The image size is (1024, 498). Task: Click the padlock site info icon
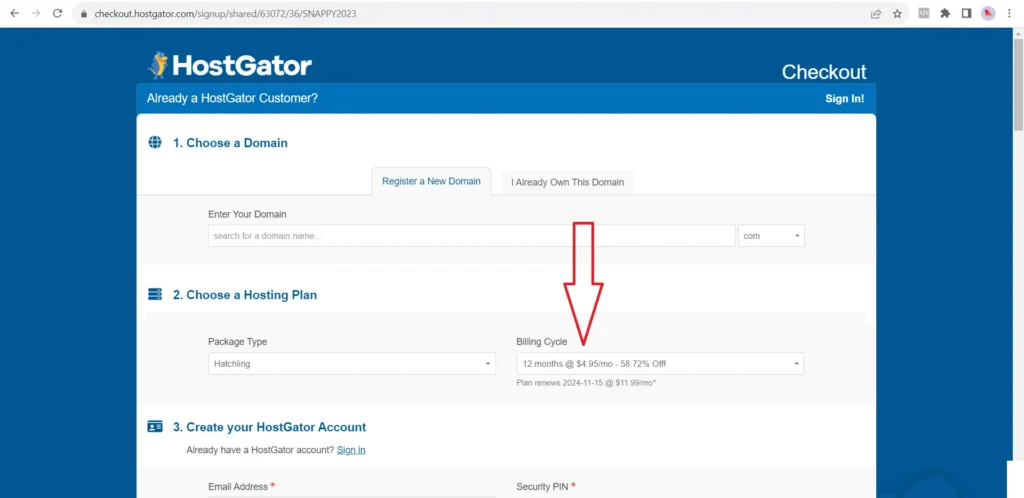coord(84,14)
